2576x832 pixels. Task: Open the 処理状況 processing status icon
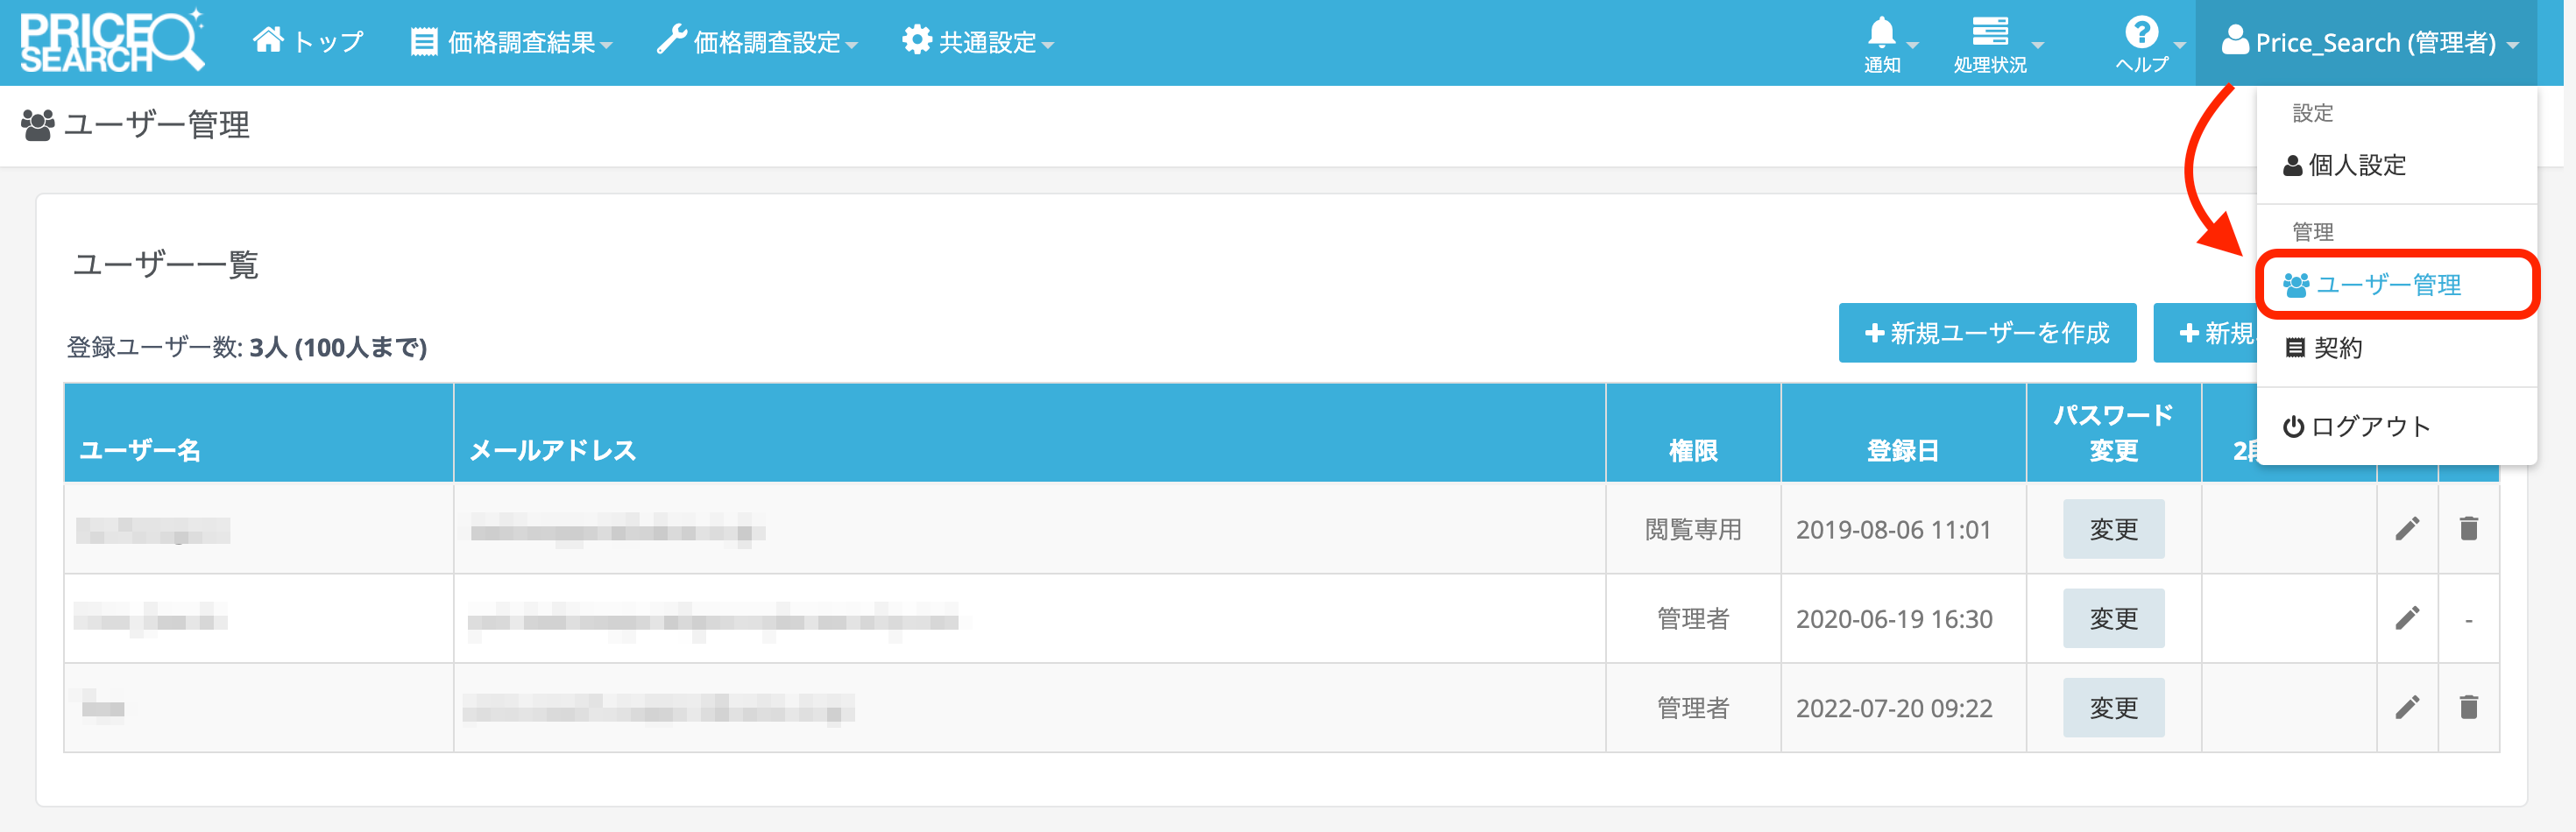1990,43
